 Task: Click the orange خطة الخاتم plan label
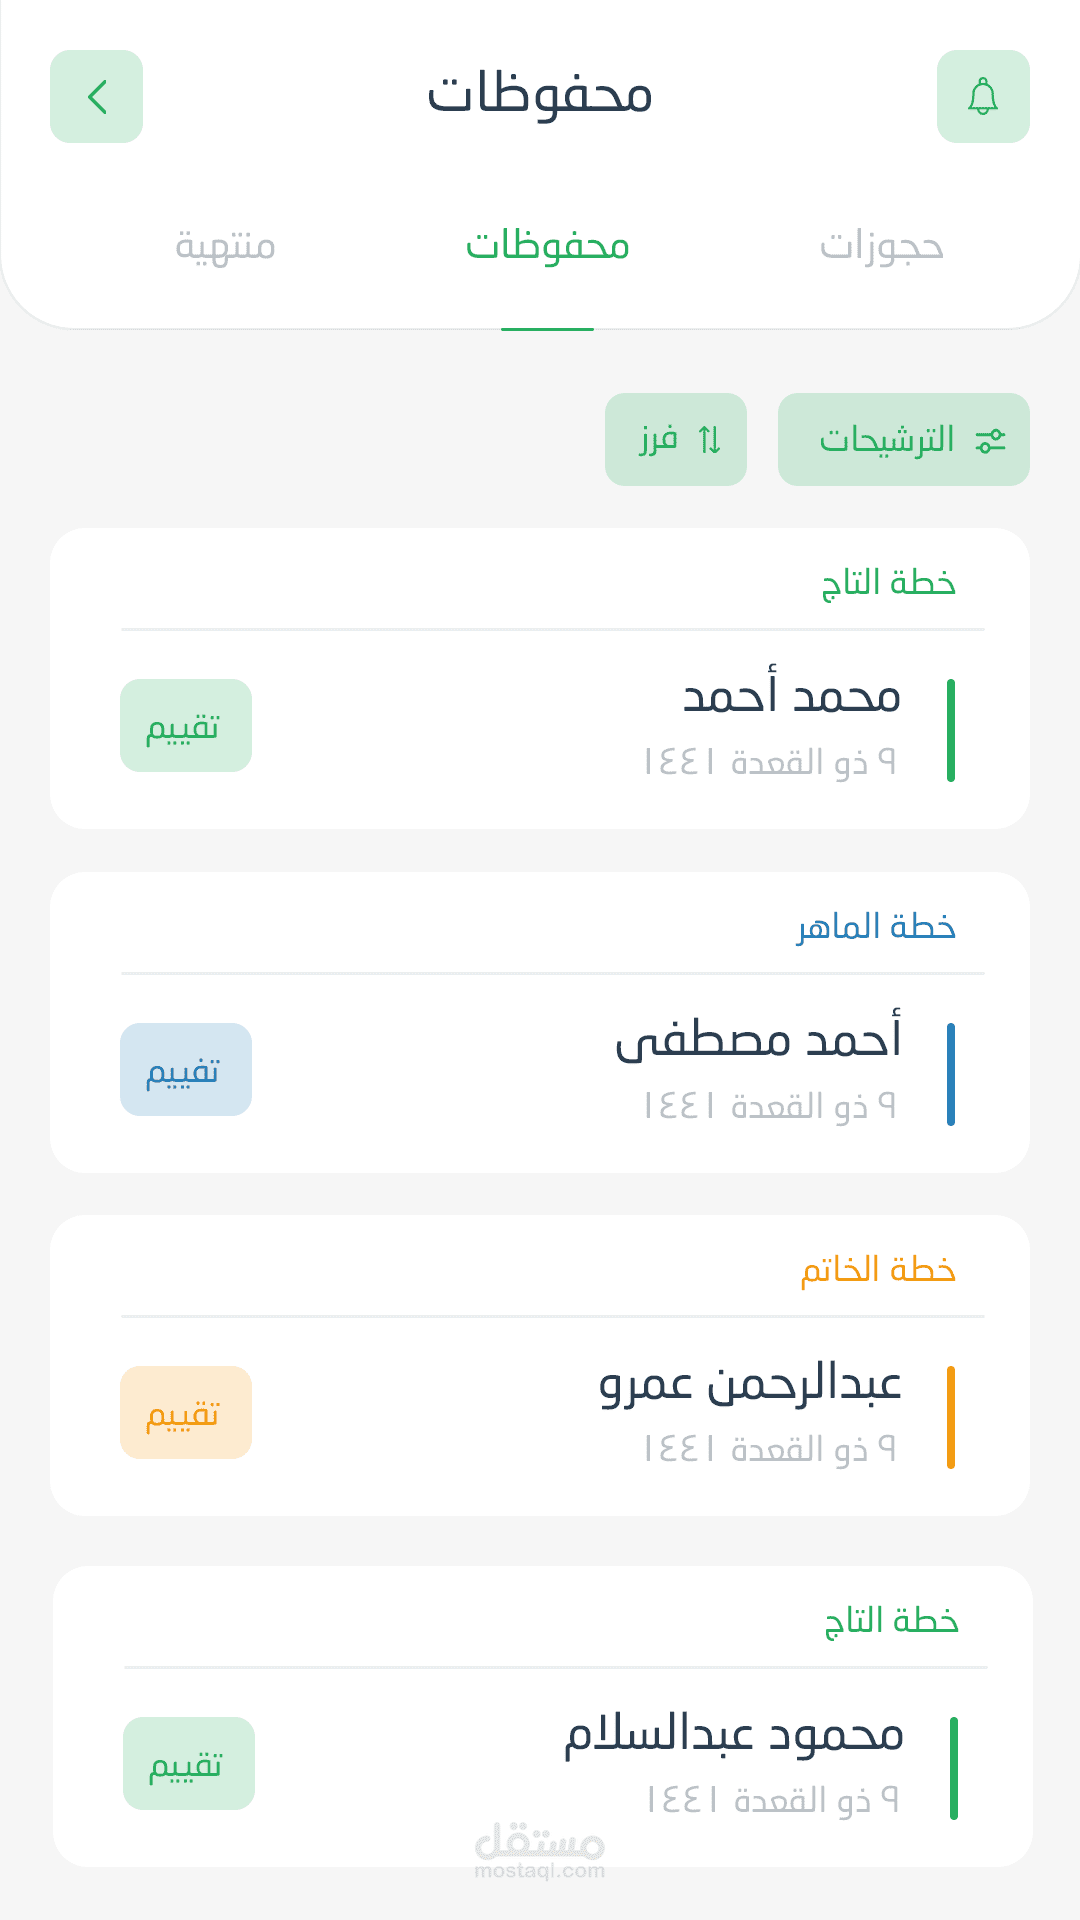(878, 1270)
